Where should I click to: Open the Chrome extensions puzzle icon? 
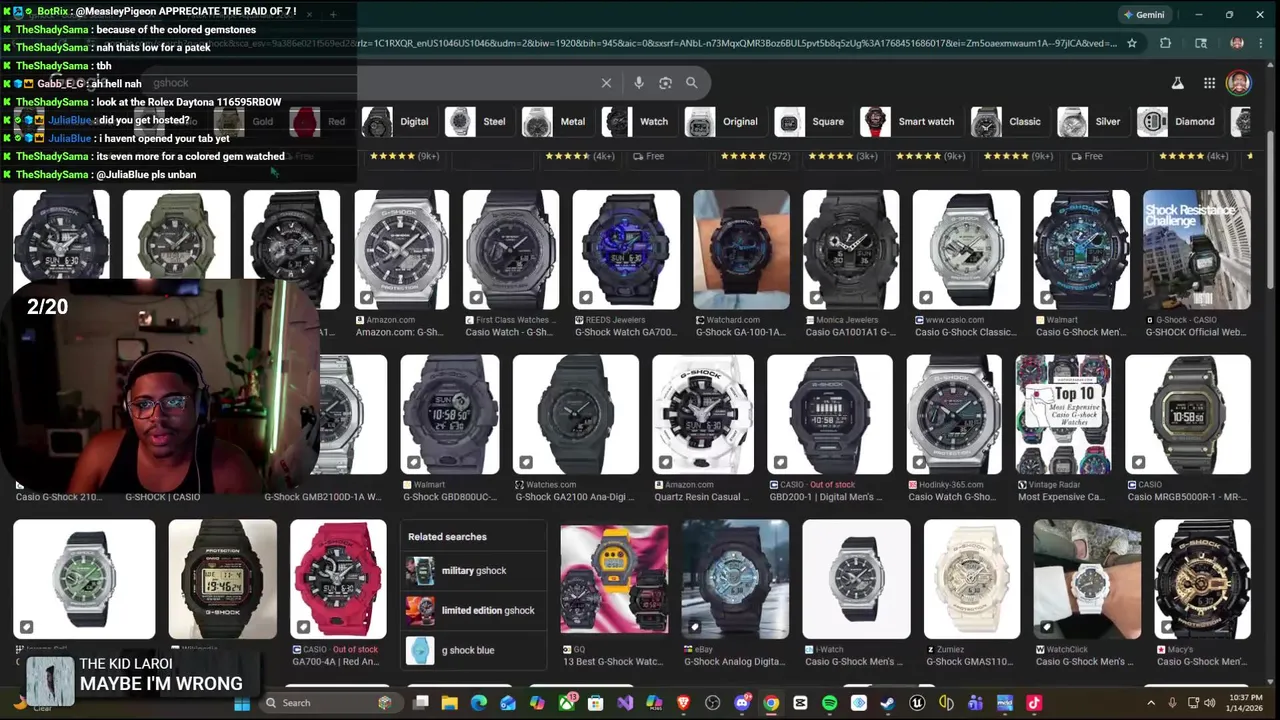pos(1165,43)
